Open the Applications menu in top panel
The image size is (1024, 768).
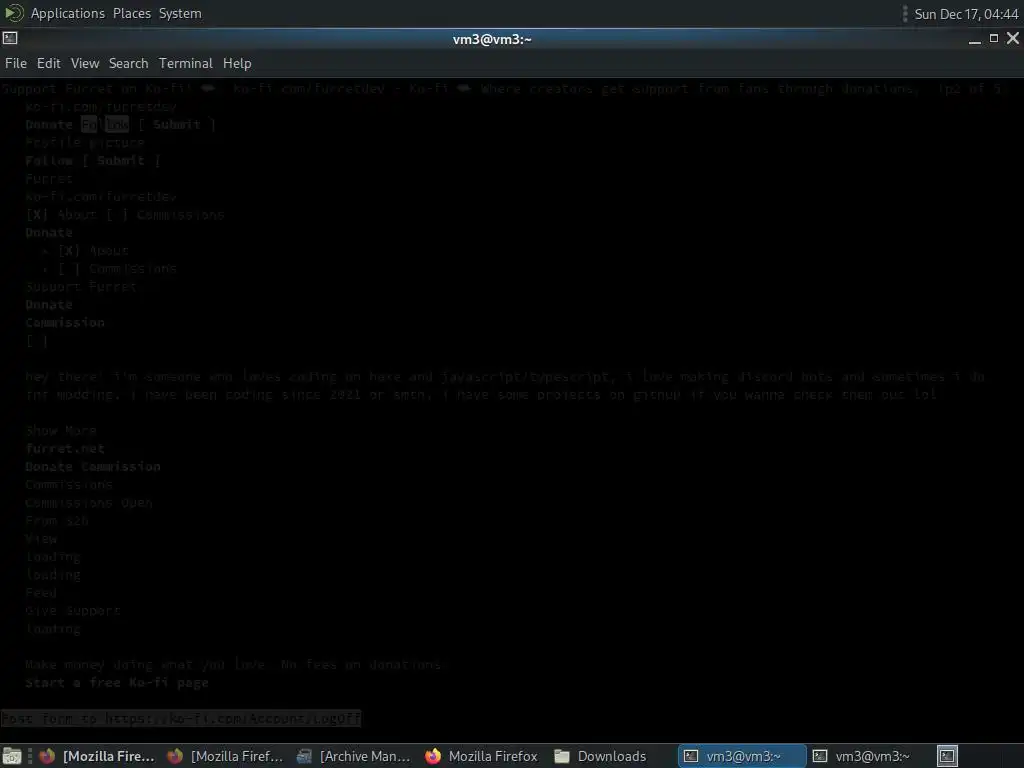(67, 13)
